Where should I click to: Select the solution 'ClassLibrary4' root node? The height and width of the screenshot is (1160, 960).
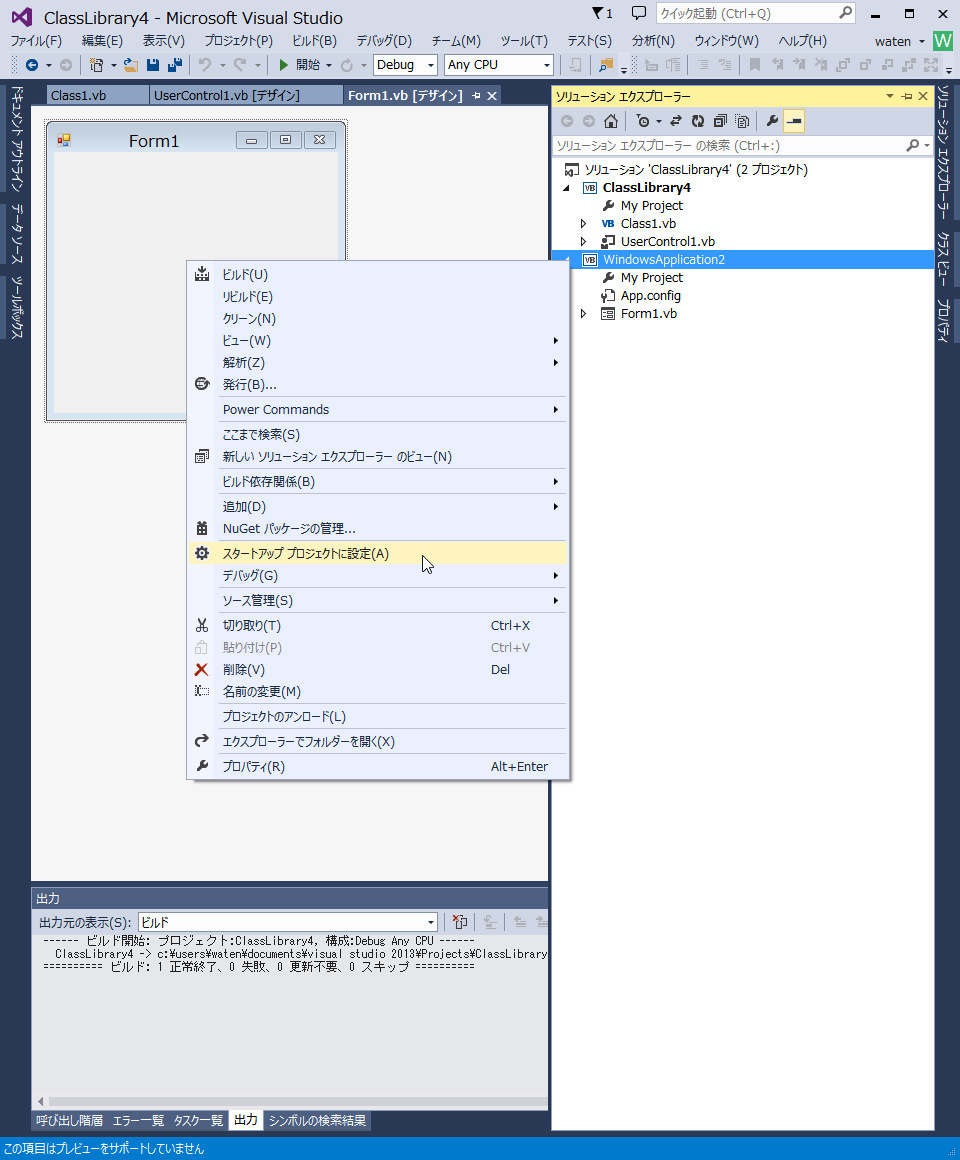pos(695,169)
